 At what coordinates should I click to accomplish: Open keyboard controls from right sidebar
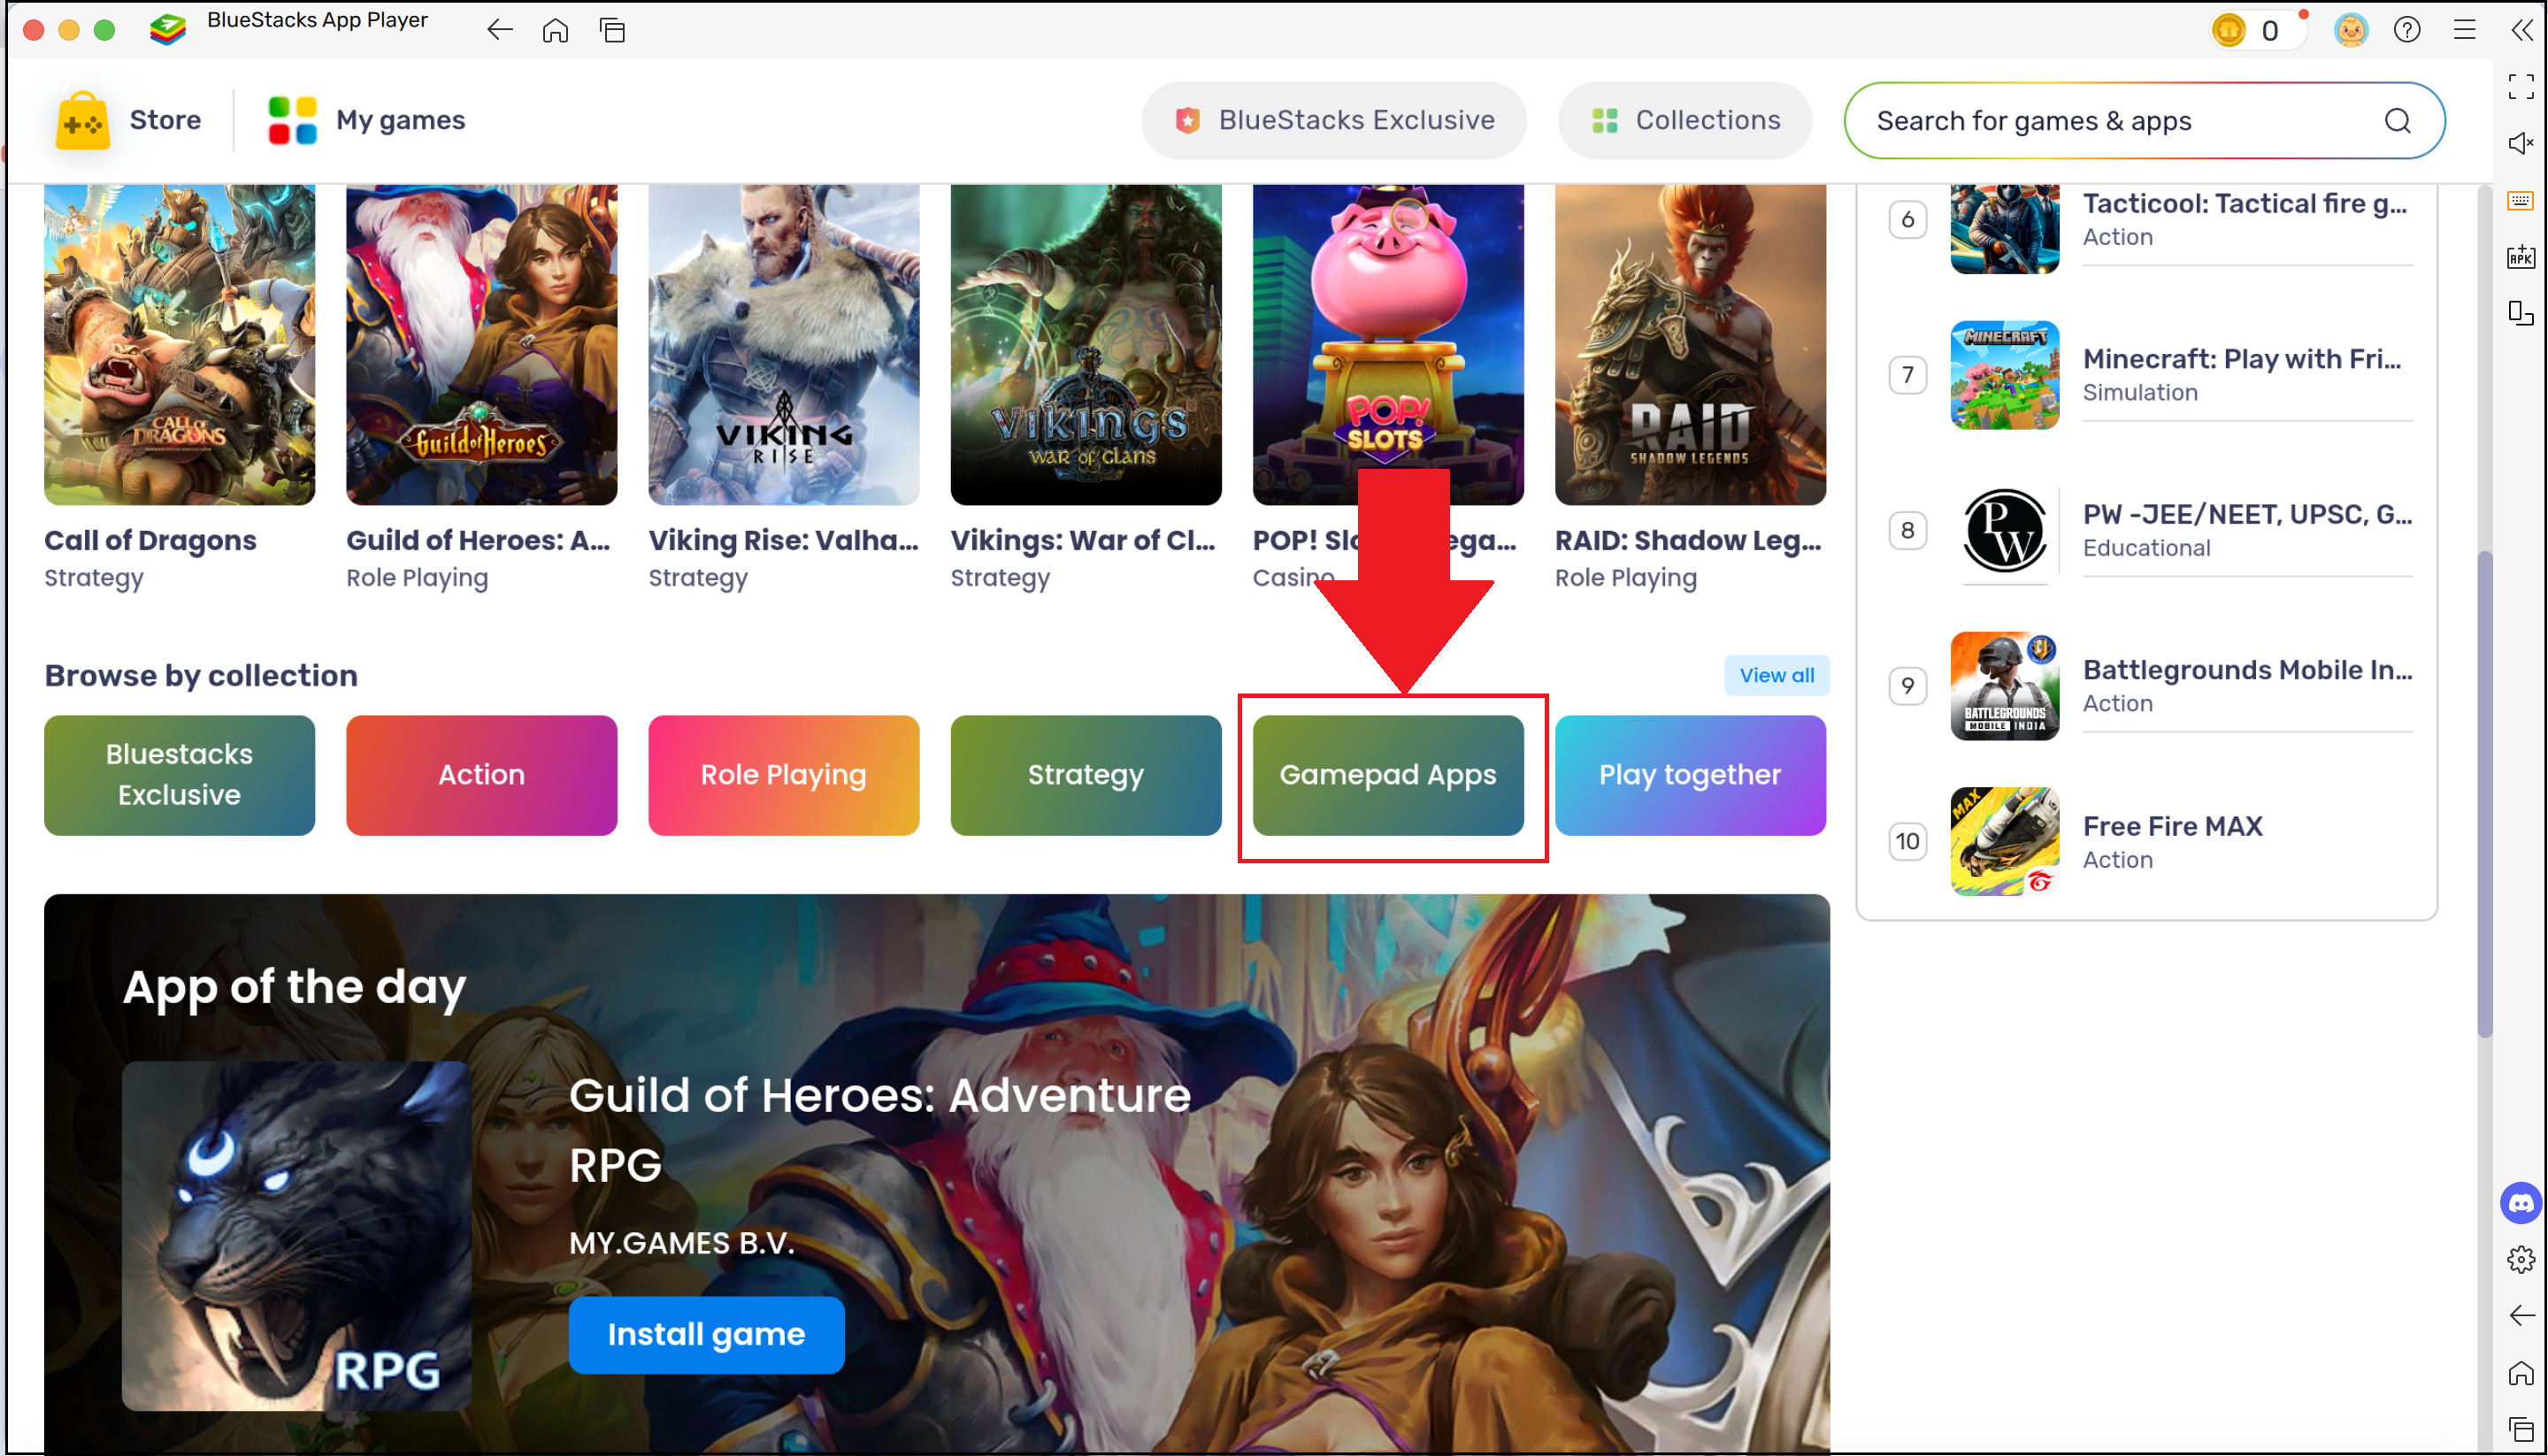[x=2521, y=200]
